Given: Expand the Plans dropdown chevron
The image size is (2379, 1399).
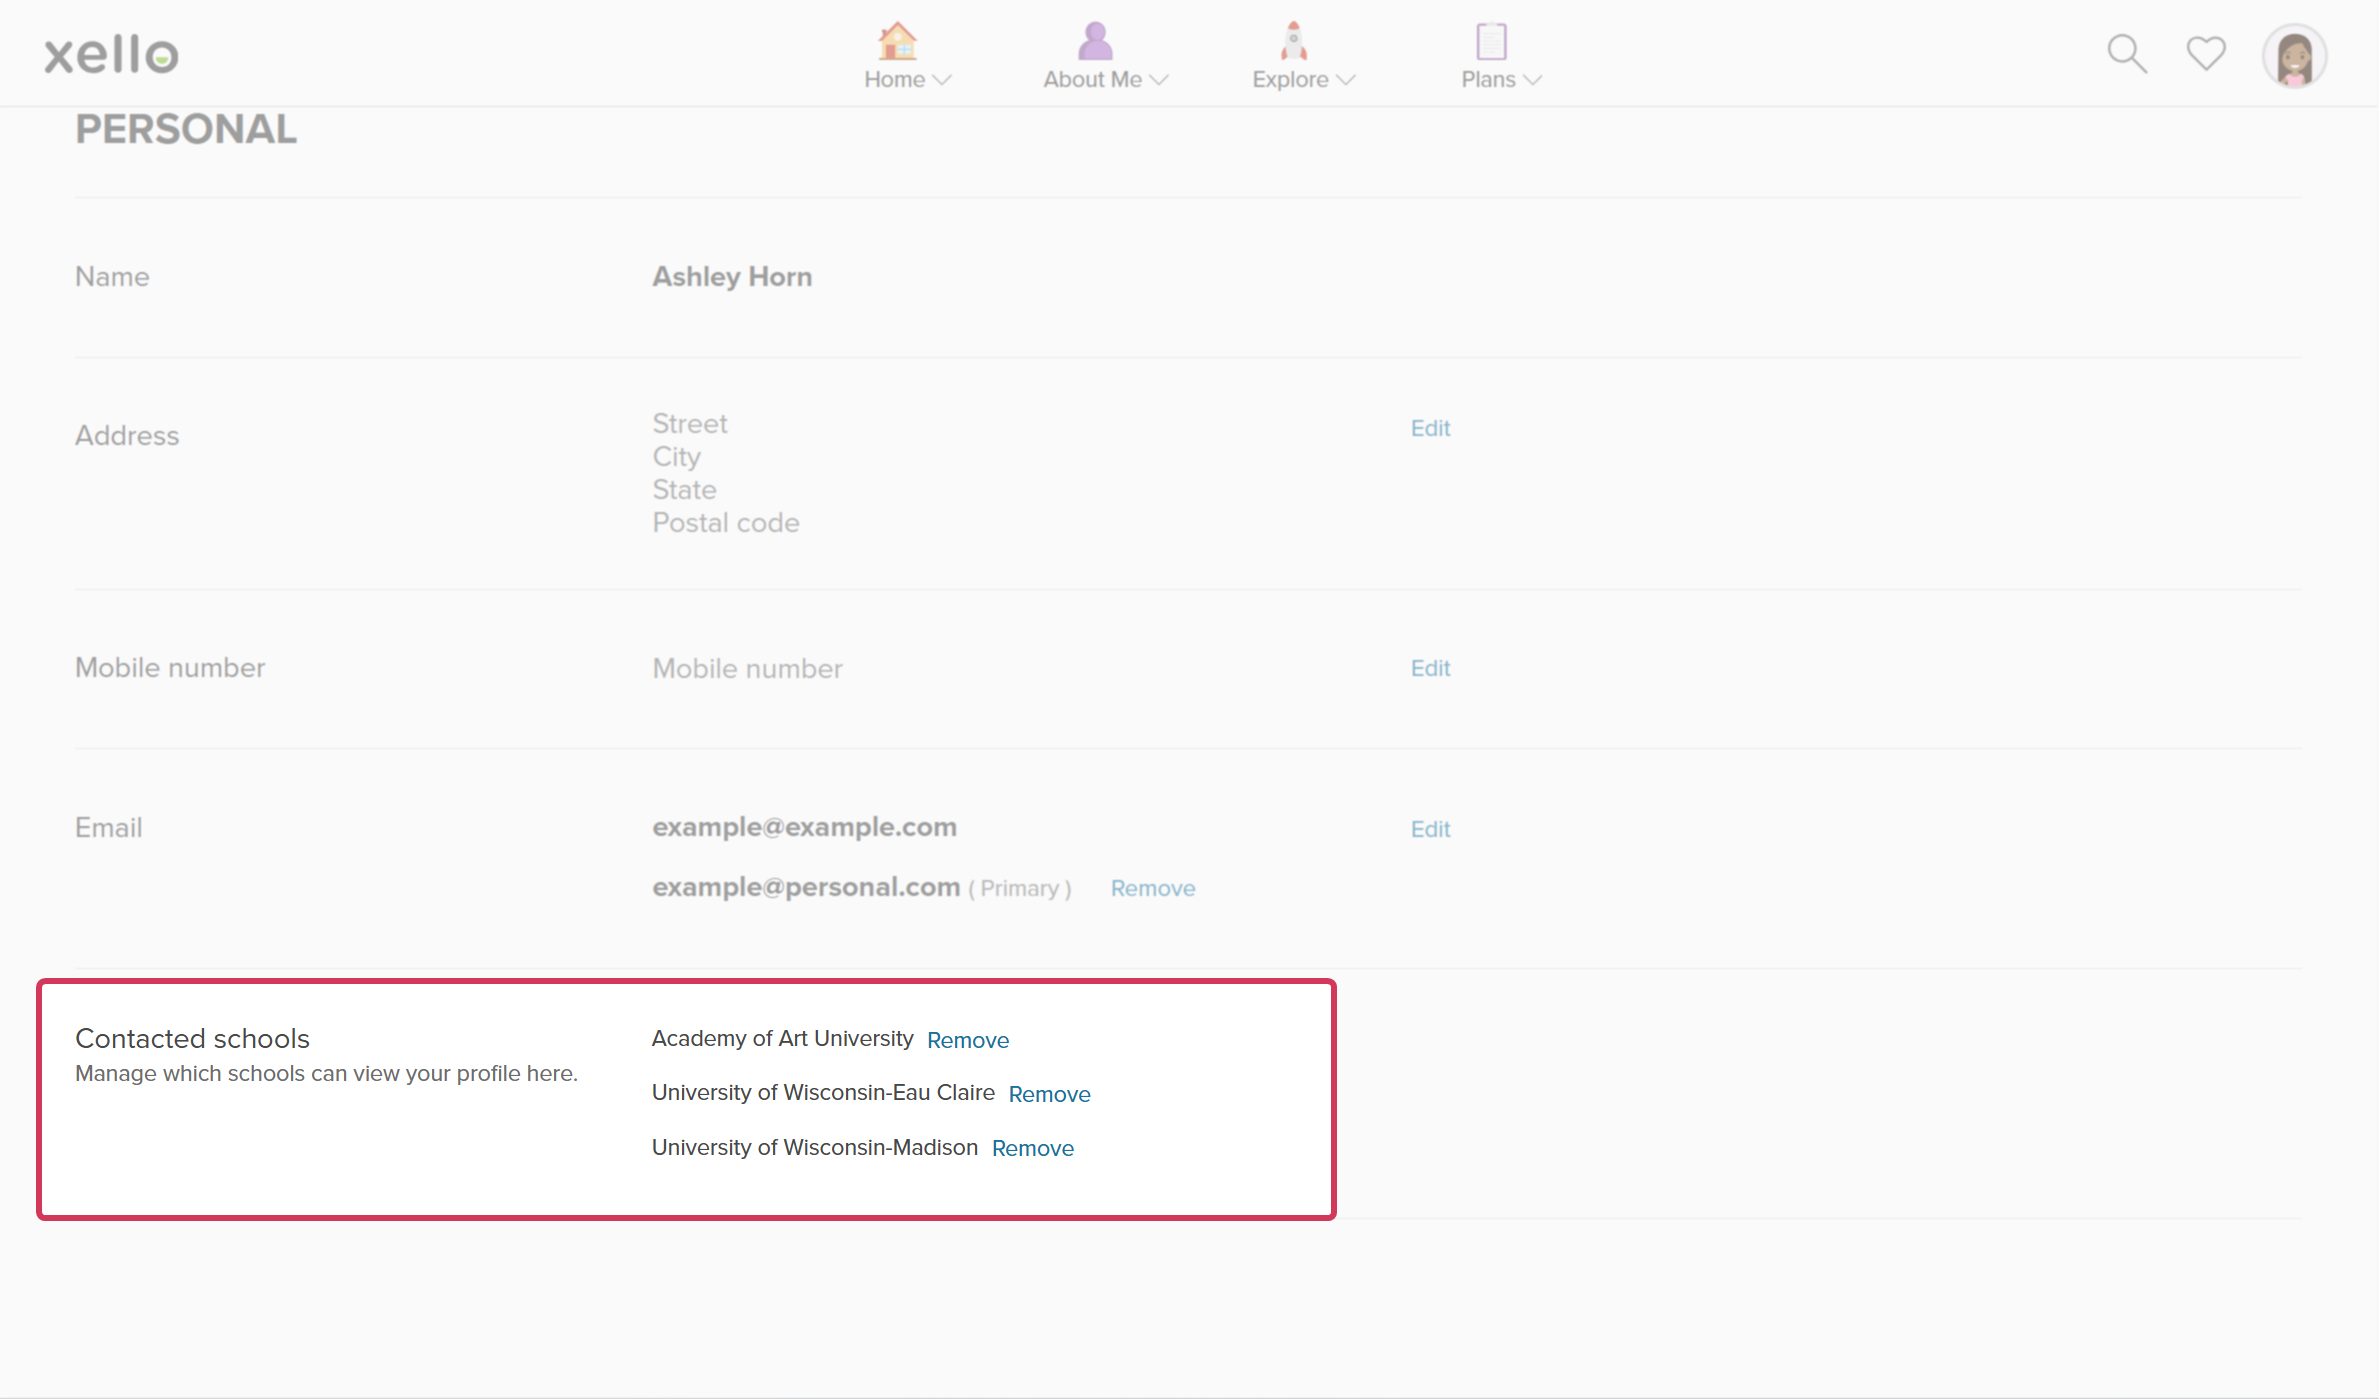Looking at the screenshot, I should 1533,81.
